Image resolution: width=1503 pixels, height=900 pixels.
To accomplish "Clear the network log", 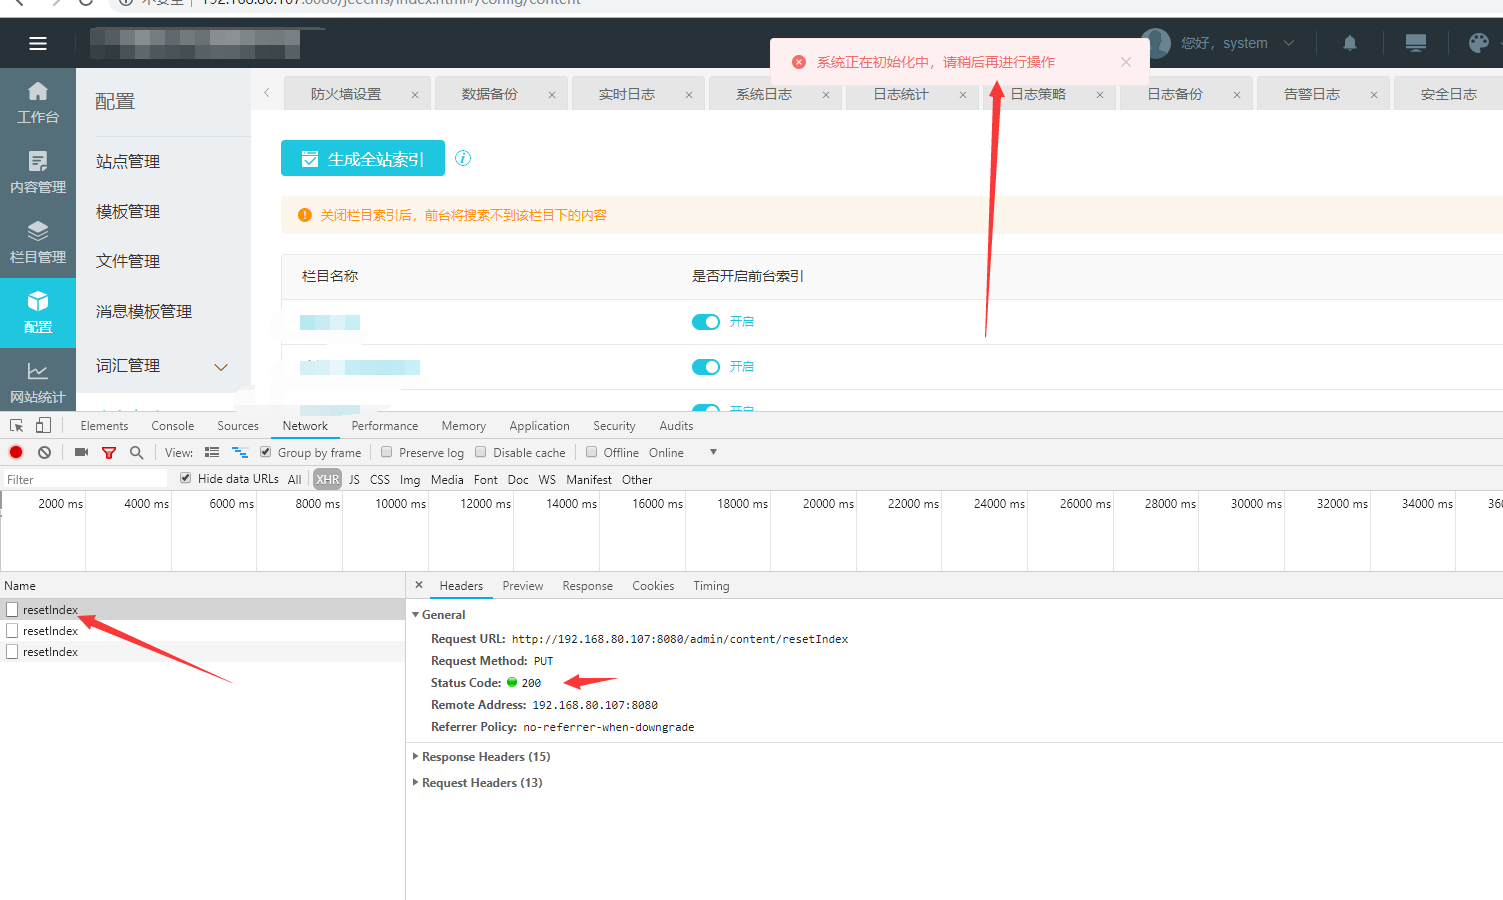I will (44, 453).
